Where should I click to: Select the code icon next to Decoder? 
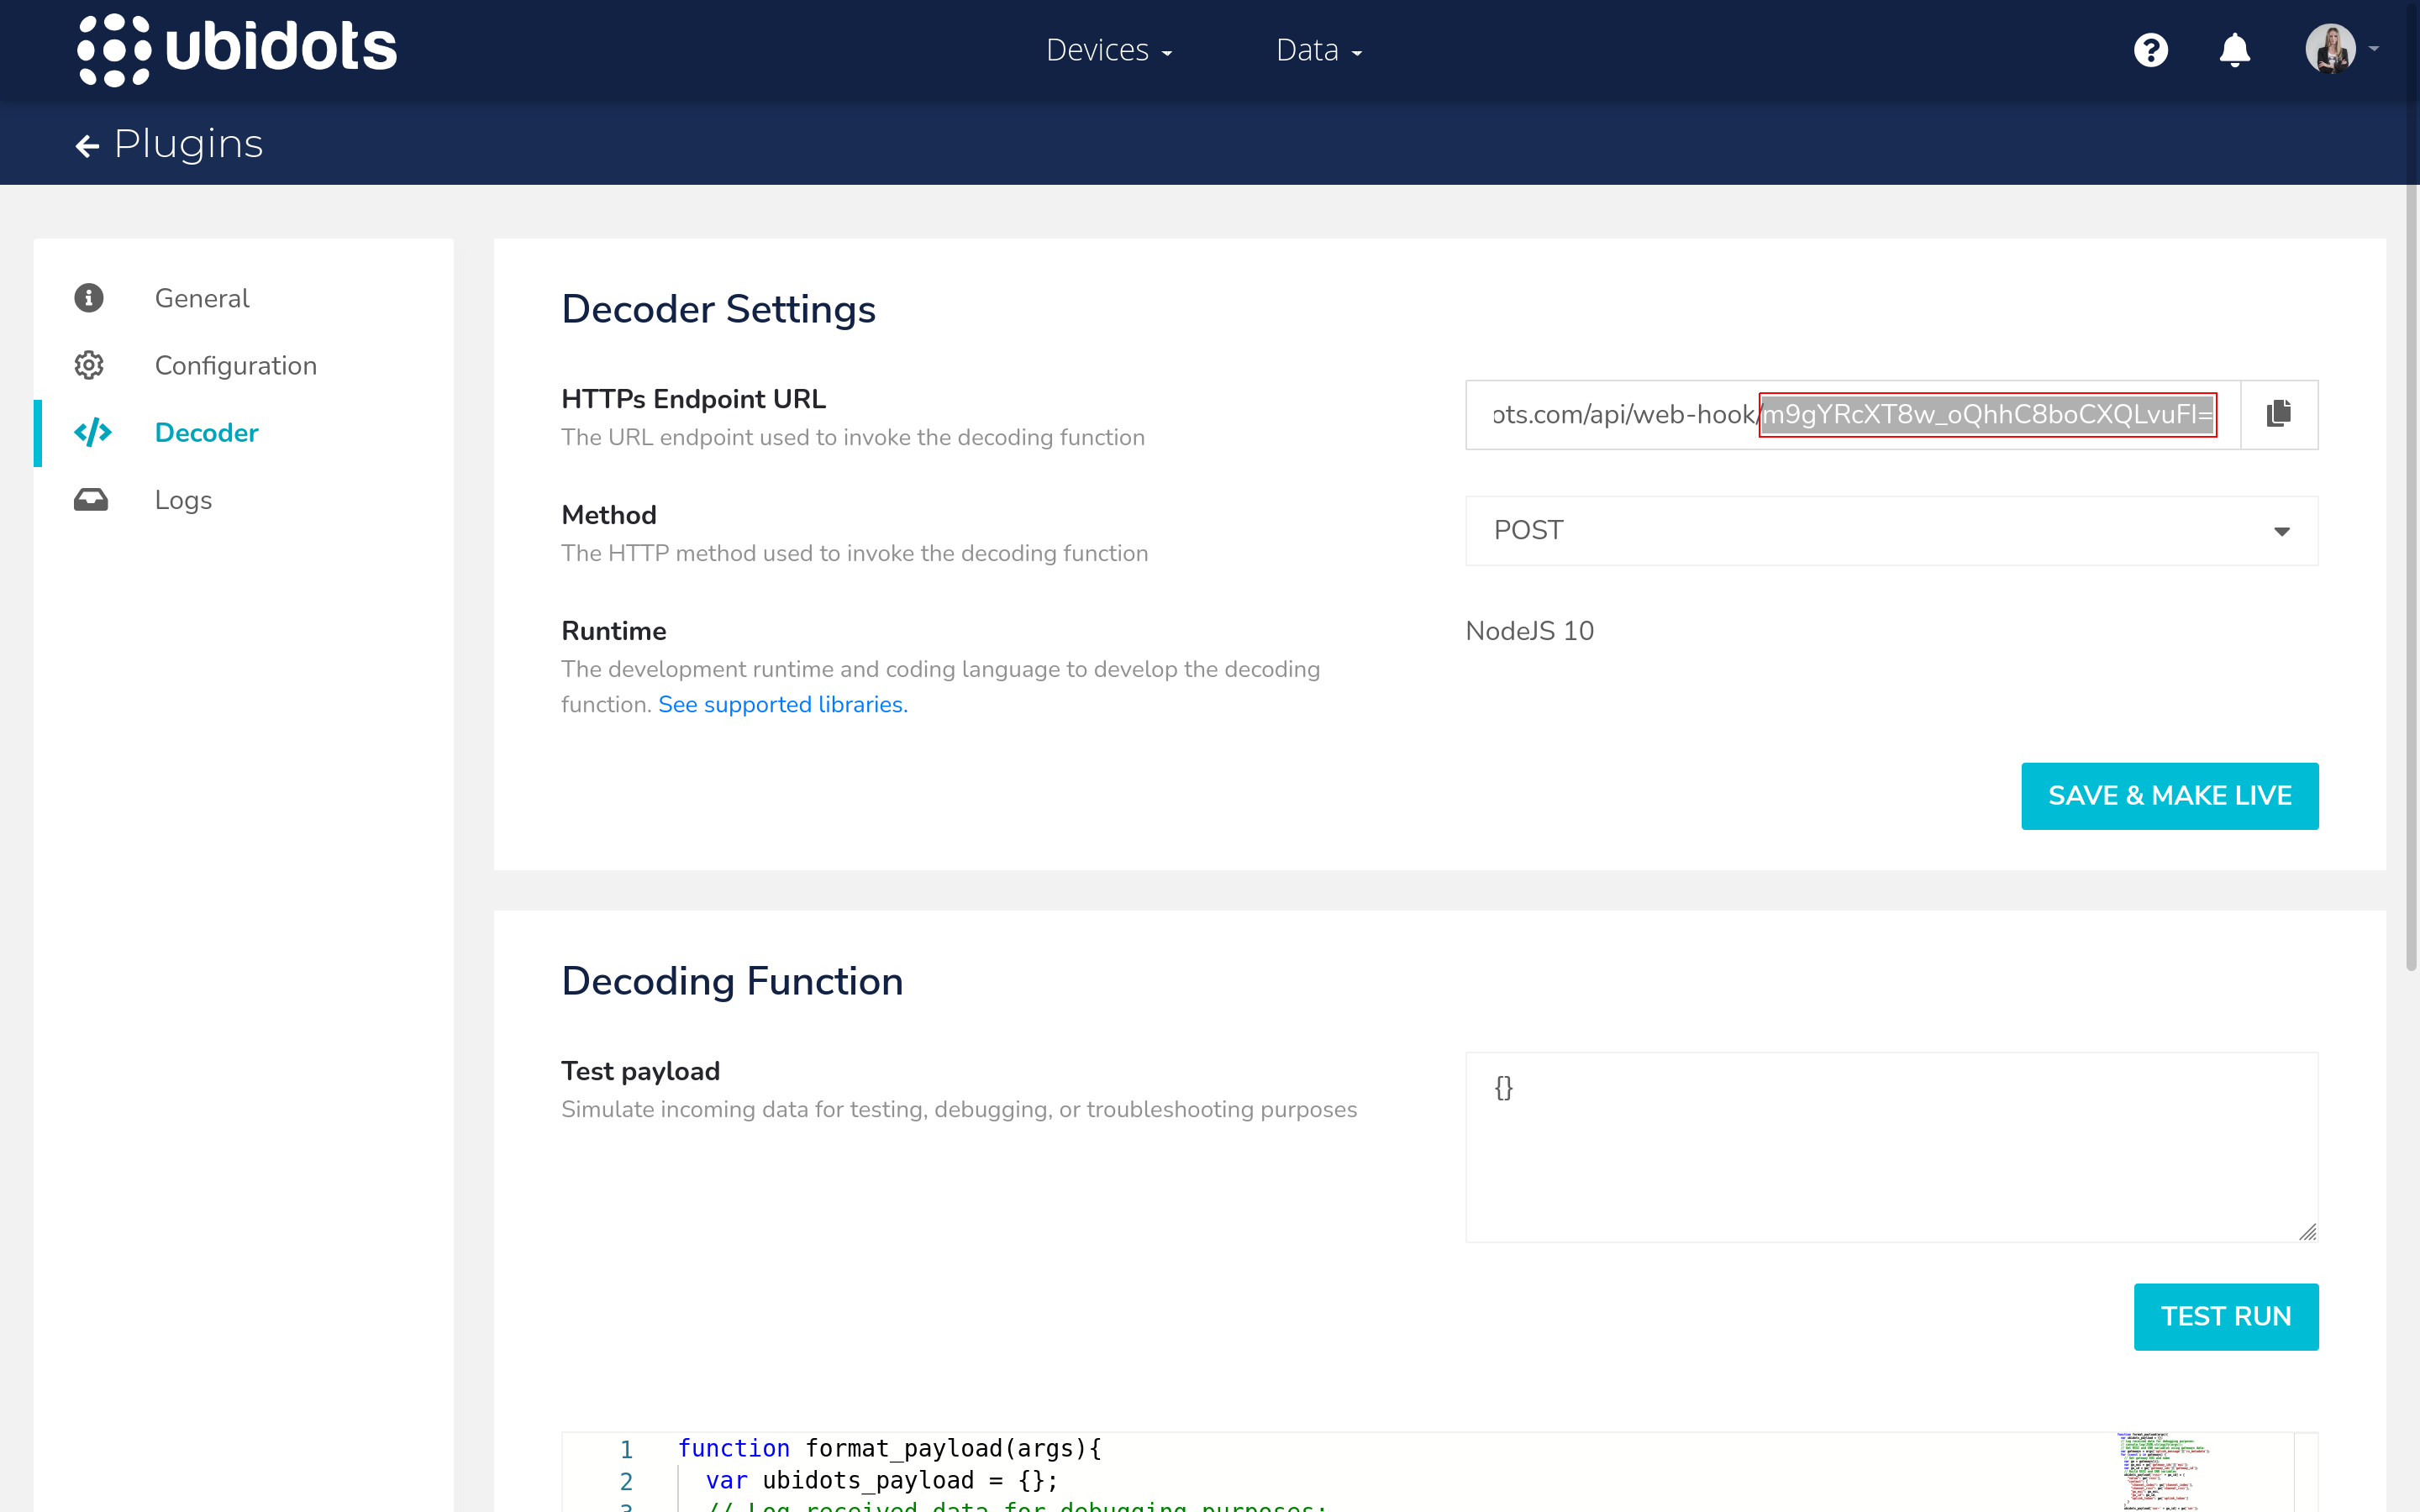point(90,432)
